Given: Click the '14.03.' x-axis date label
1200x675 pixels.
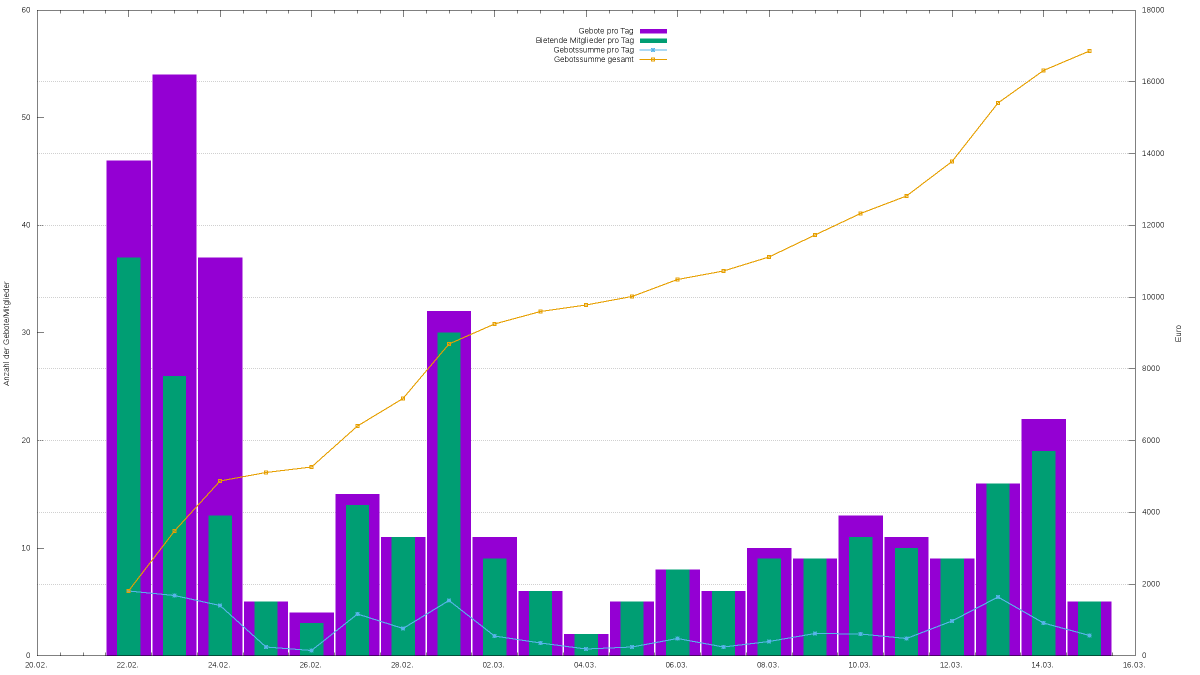Looking at the screenshot, I should (x=1042, y=665).
